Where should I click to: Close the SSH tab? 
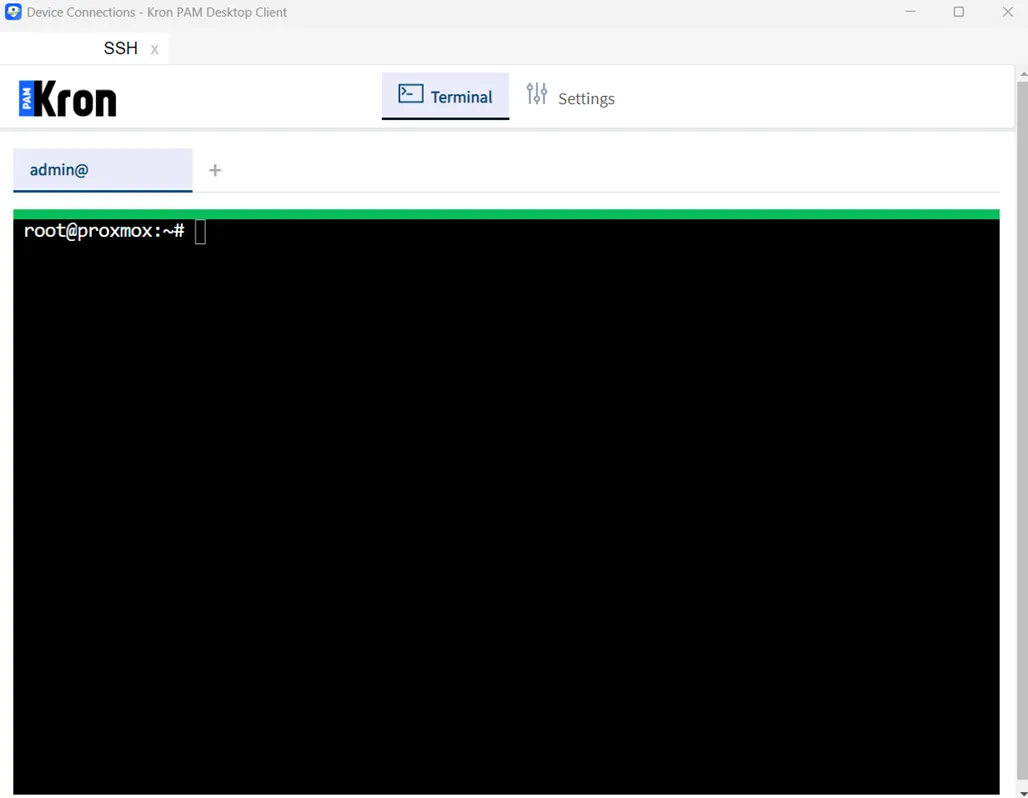pos(154,49)
